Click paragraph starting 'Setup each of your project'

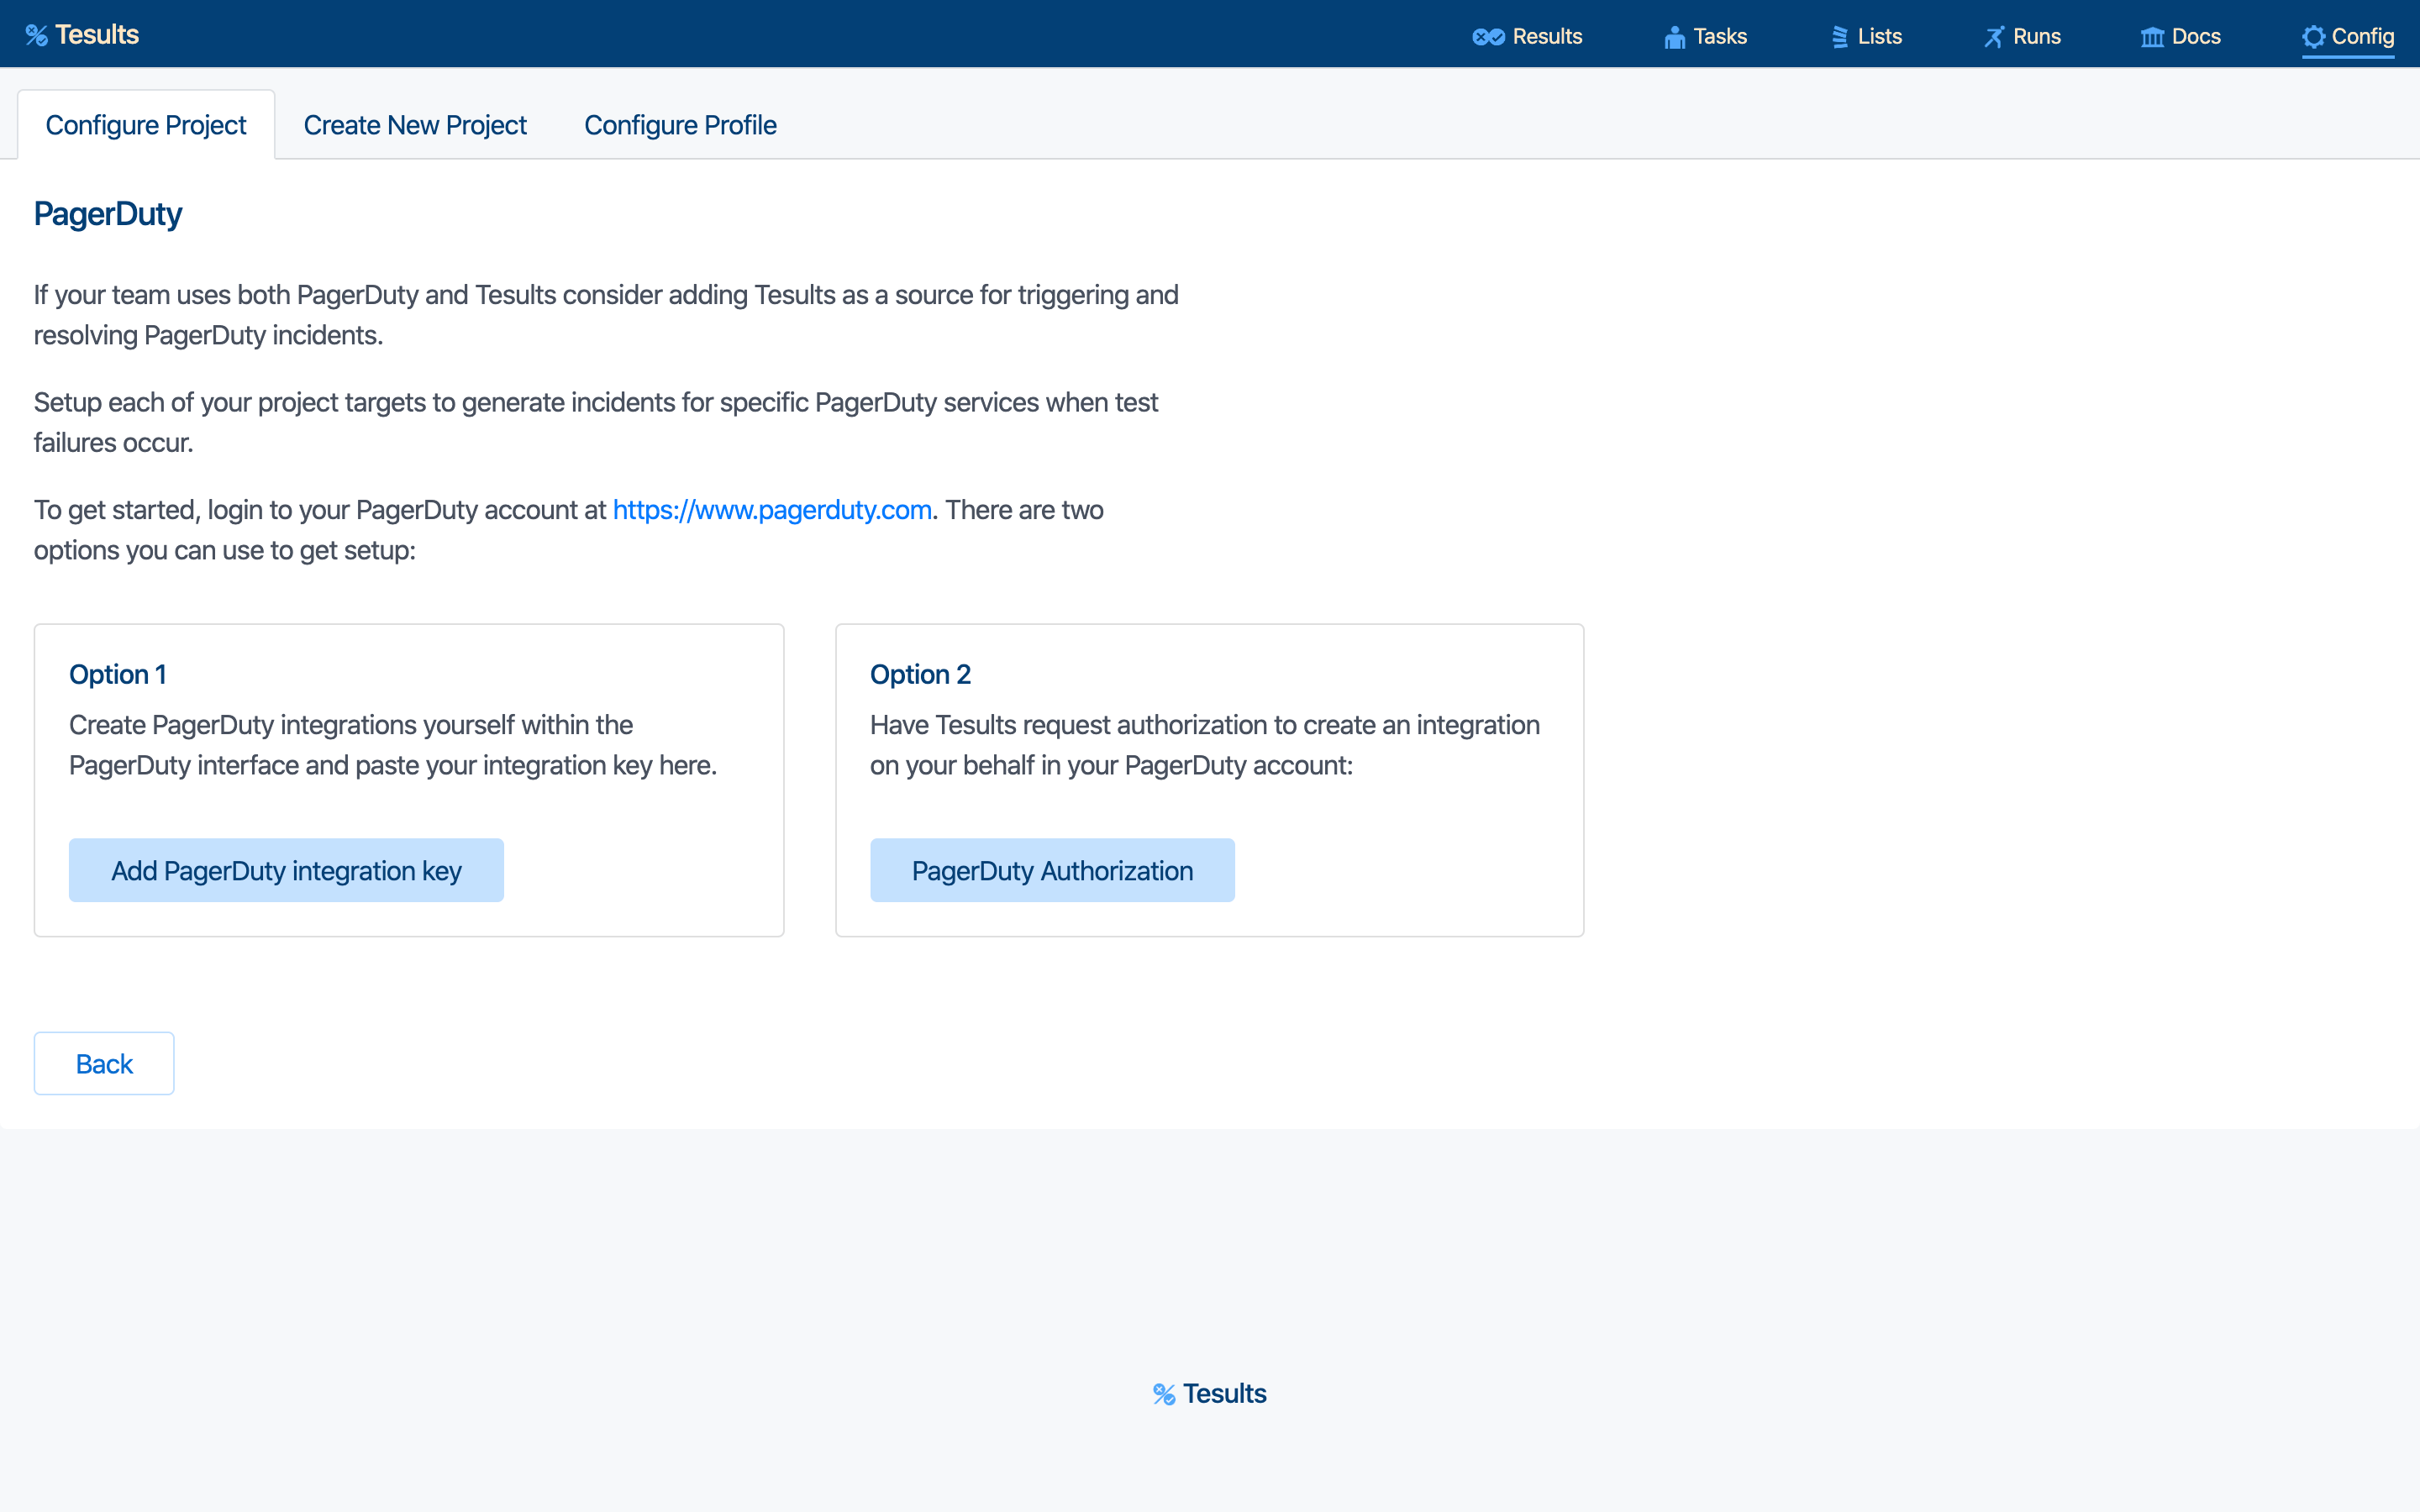[596, 422]
